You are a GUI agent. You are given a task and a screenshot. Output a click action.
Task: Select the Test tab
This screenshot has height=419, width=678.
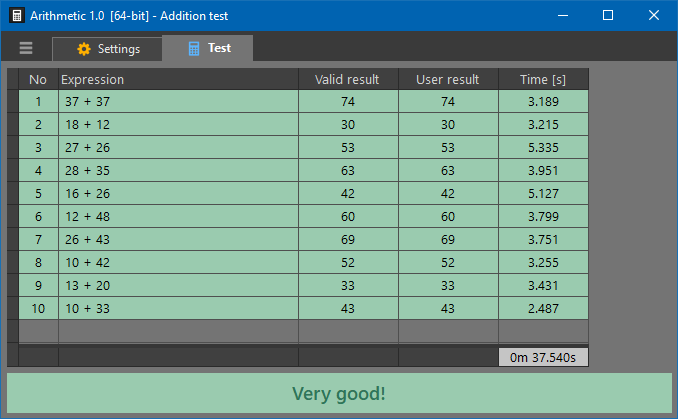click(208, 48)
